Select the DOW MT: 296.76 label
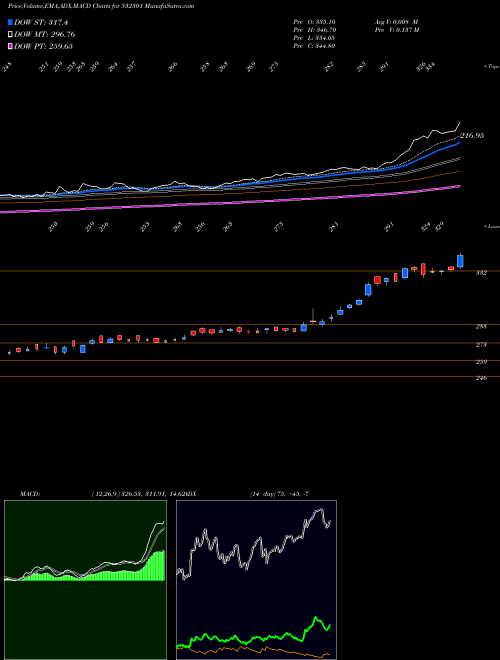Screen dimensions: 500x660 (45, 34)
